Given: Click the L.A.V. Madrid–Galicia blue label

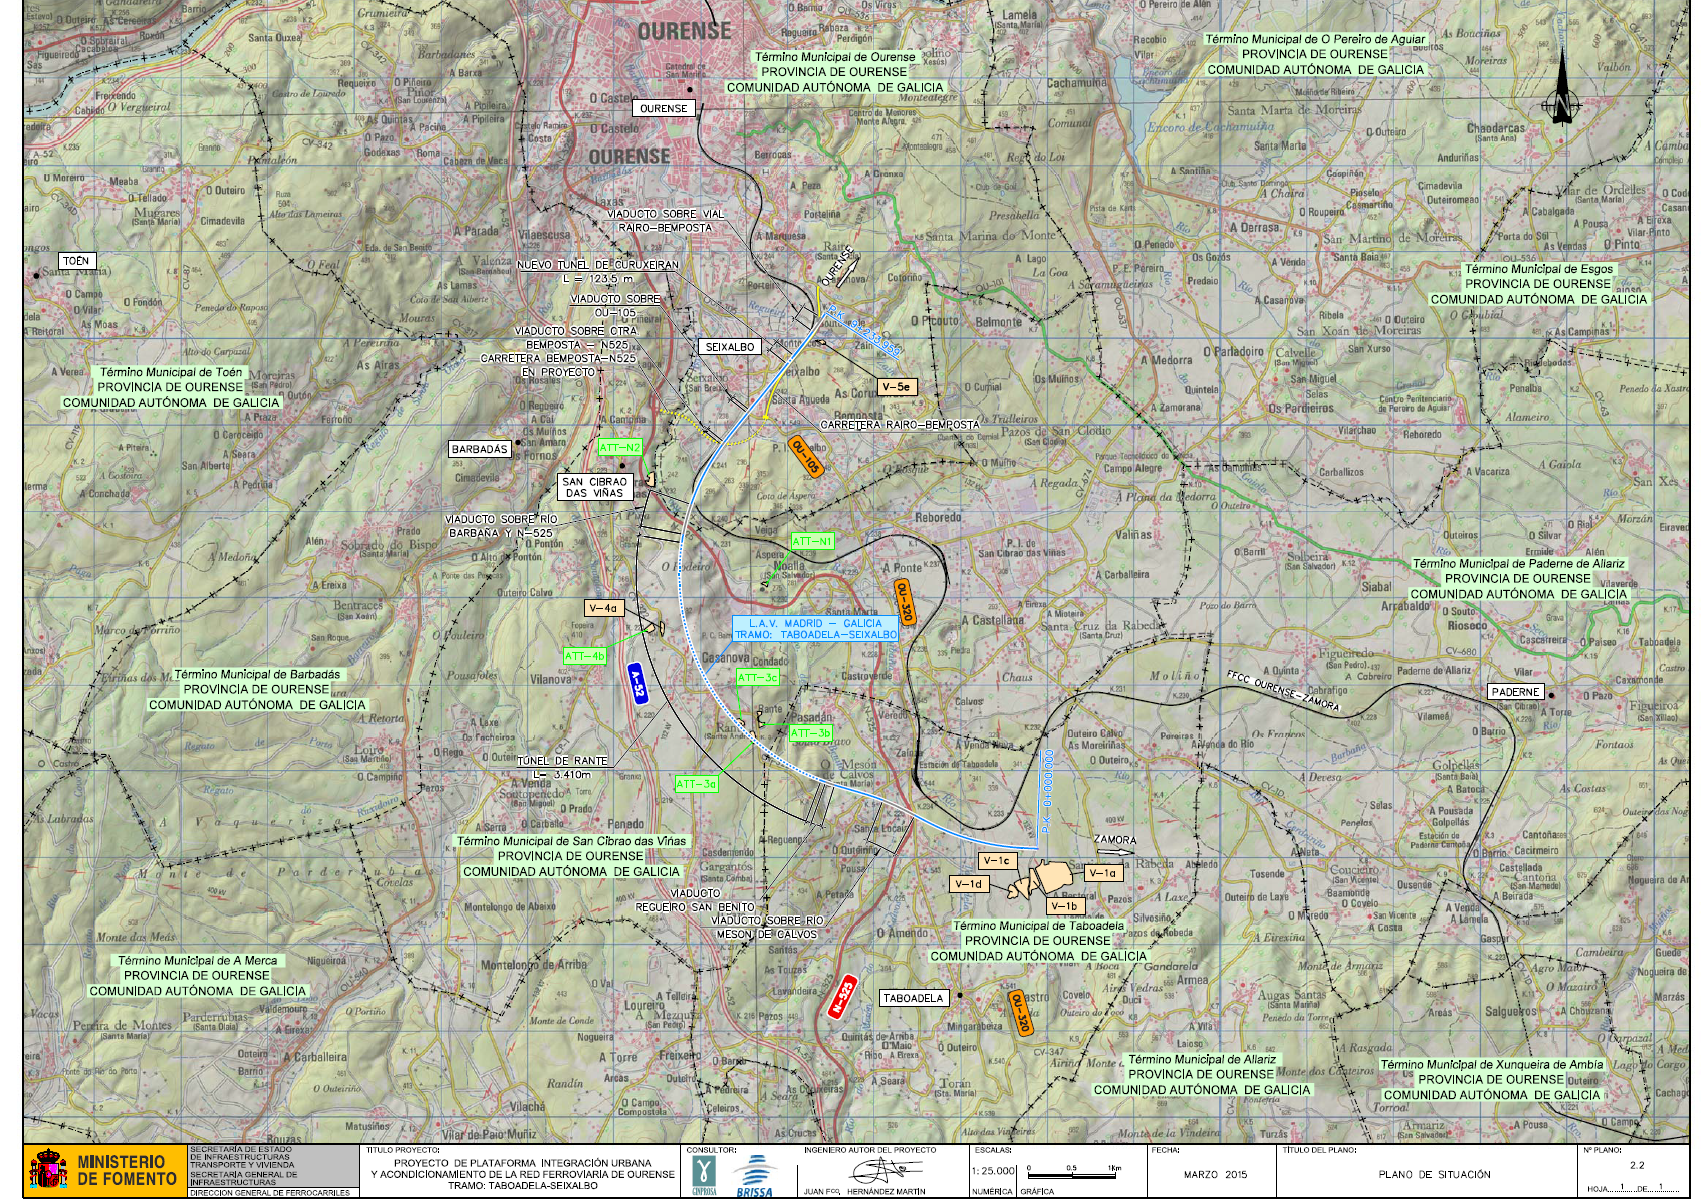Looking at the screenshot, I should pyautogui.click(x=815, y=629).
